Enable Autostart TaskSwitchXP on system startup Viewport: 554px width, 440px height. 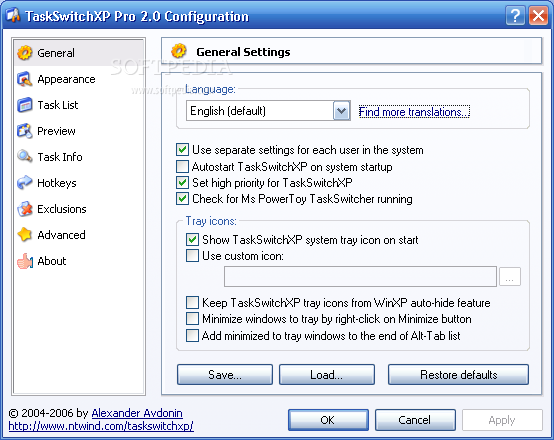click(x=182, y=166)
